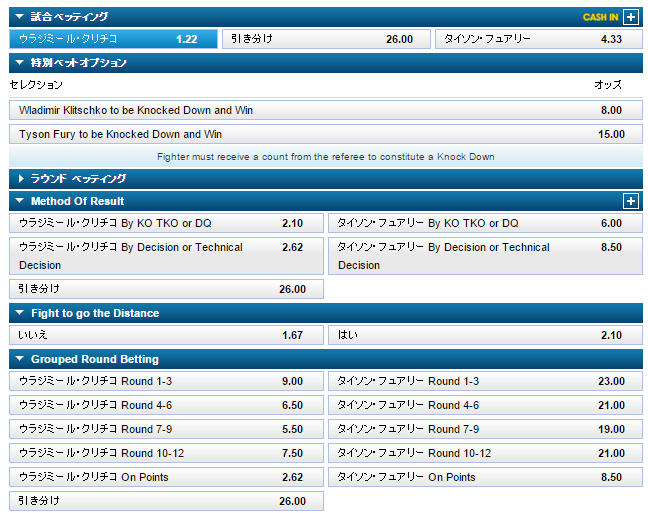Bet ウラジミール・クリチコ Round 4-6 at 6.50
Viewport: 648px width, 513px height.
166,405
